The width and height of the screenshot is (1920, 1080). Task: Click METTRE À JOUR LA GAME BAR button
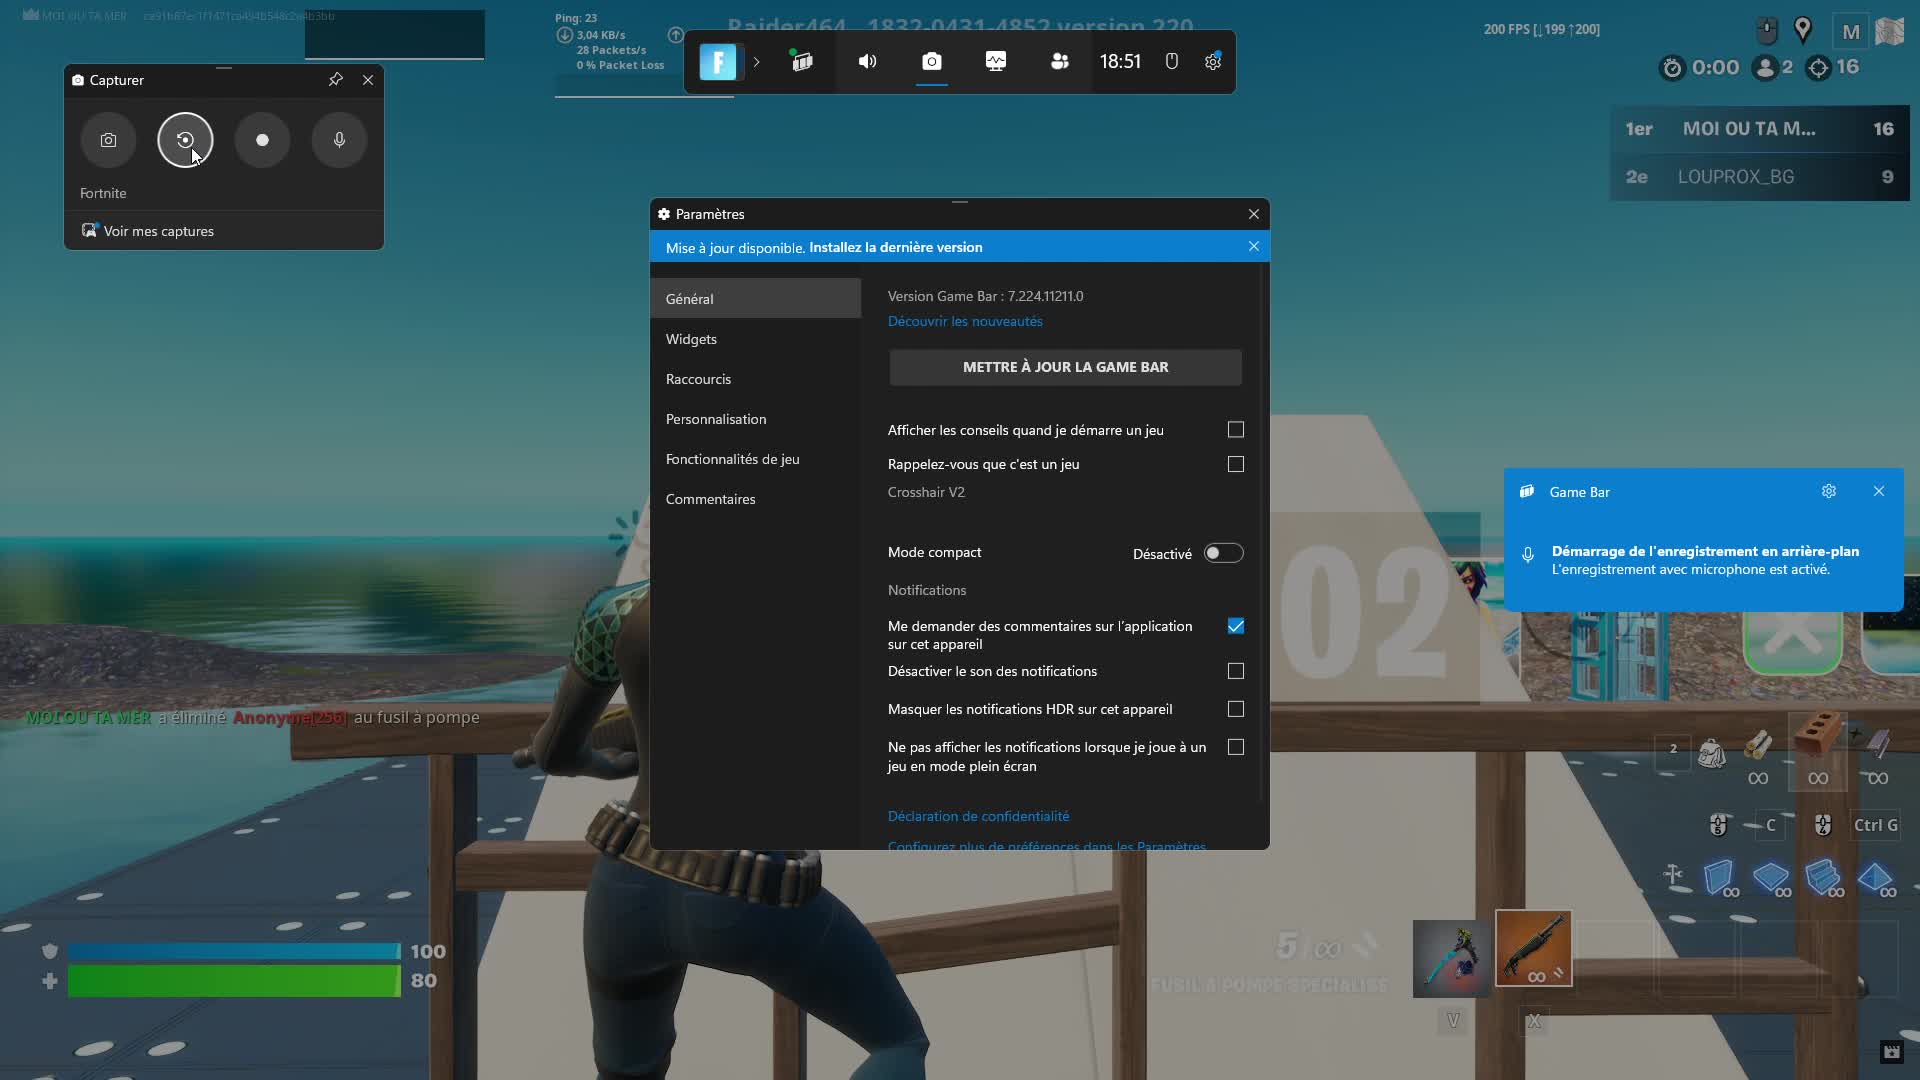point(1066,367)
